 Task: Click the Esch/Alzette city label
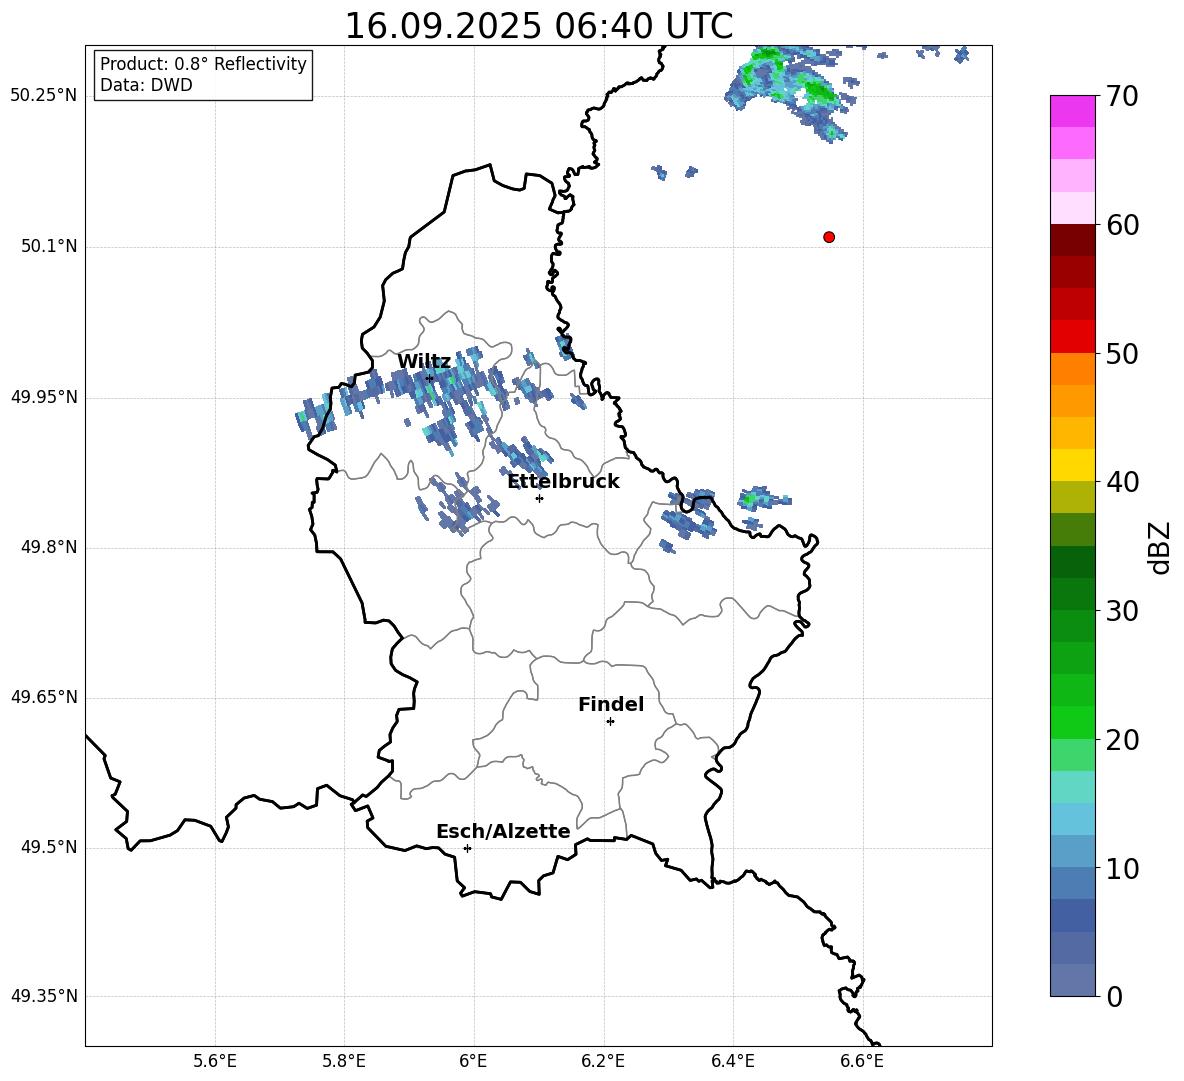503,831
